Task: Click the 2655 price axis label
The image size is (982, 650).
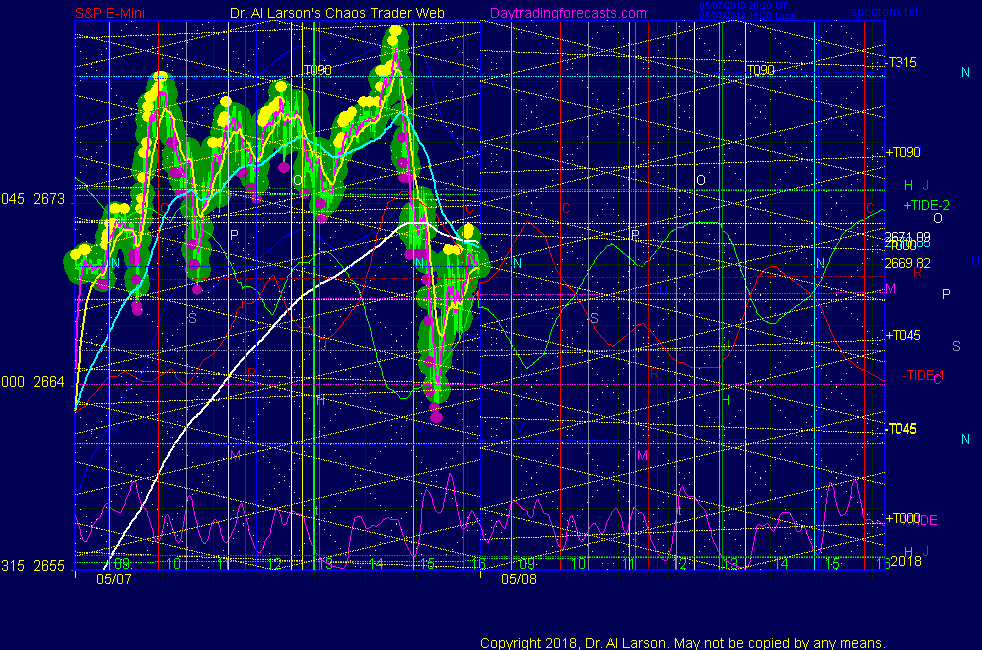Action: 48,566
